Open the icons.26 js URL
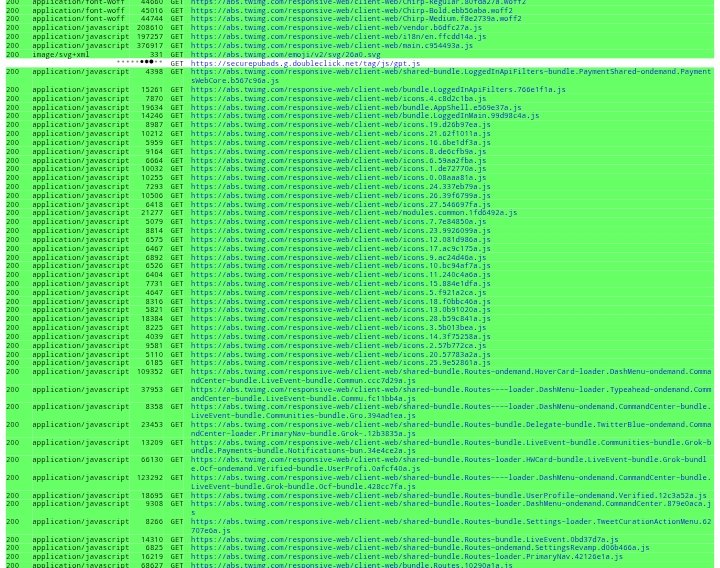Viewport: 720px width, 568px height. click(x=341, y=196)
